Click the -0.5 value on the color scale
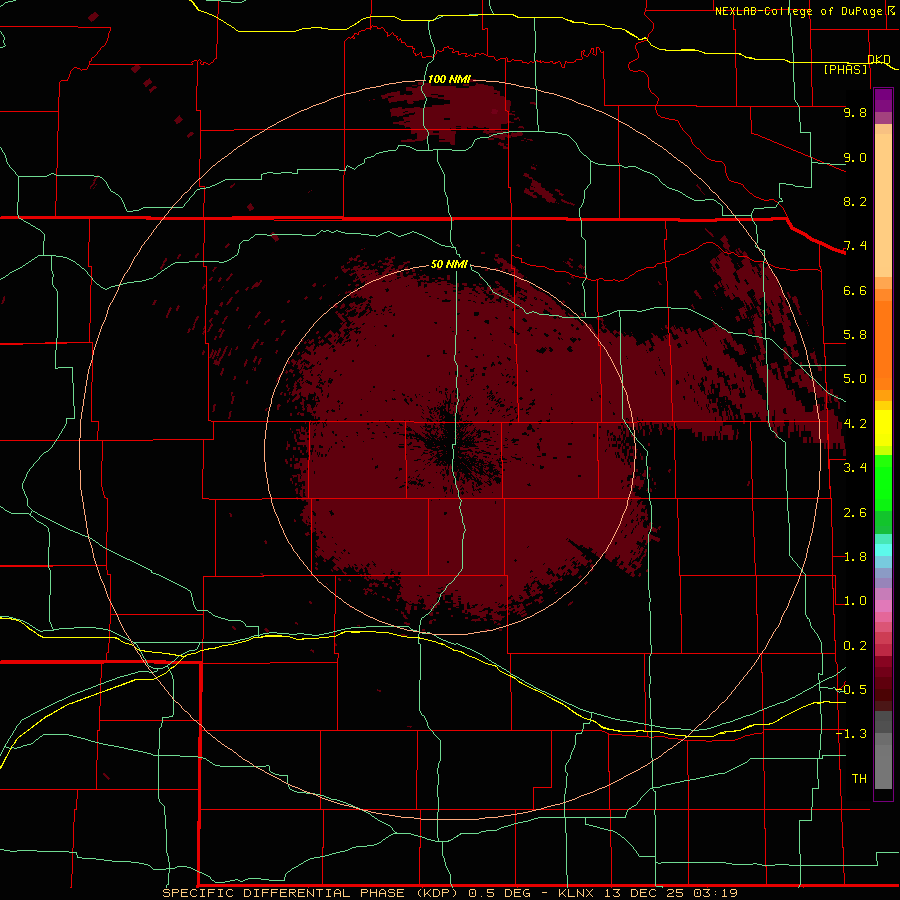The image size is (900, 900). pyautogui.click(x=851, y=690)
